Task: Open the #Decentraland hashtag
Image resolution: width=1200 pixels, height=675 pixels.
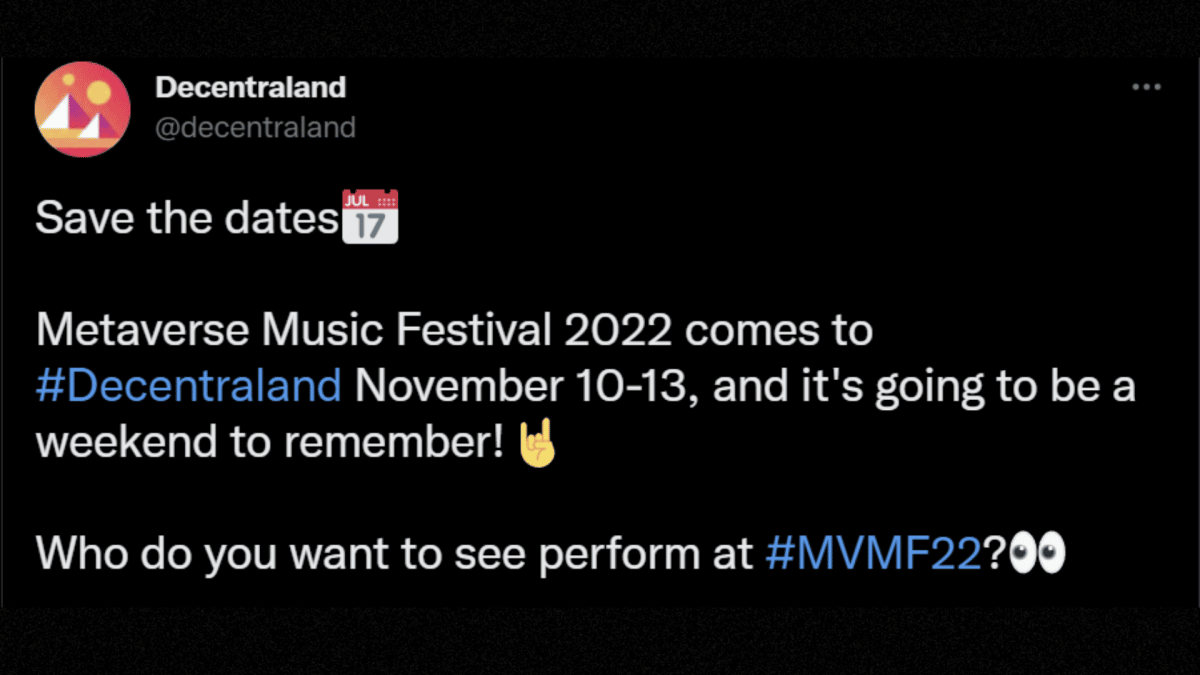Action: (x=189, y=384)
